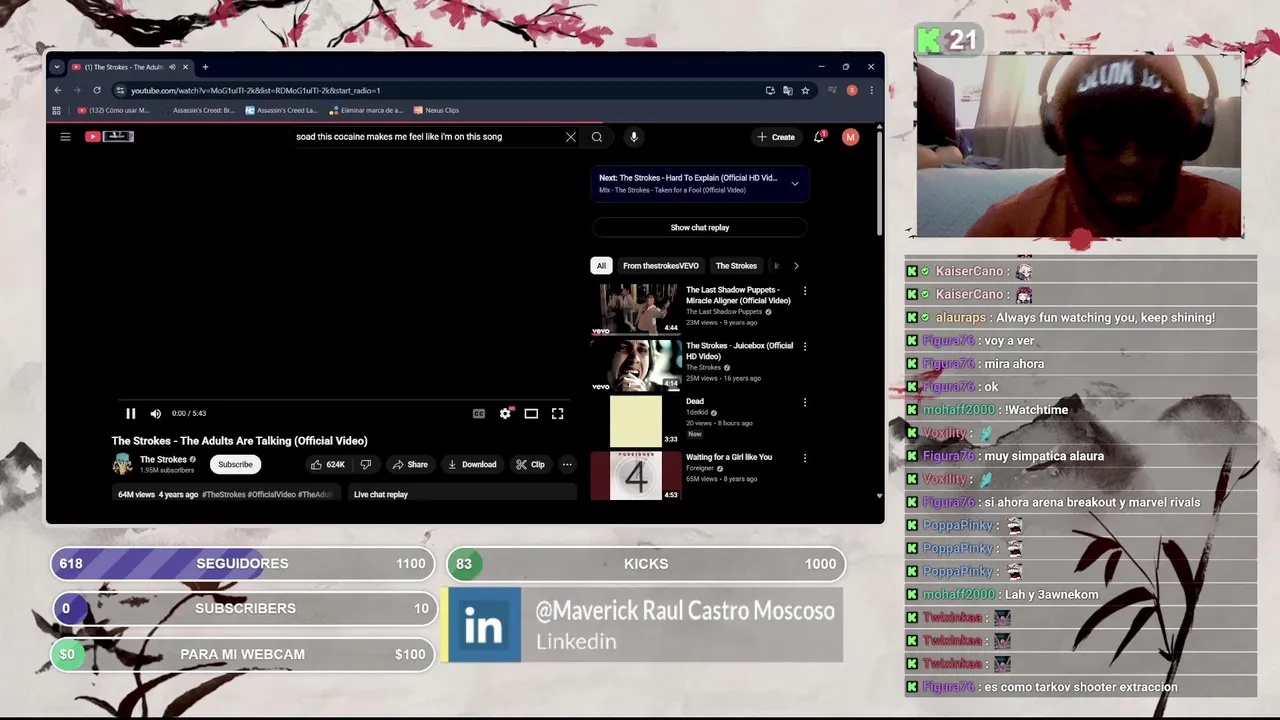
Task: Dislike the video with the thumbs down
Action: (x=366, y=464)
